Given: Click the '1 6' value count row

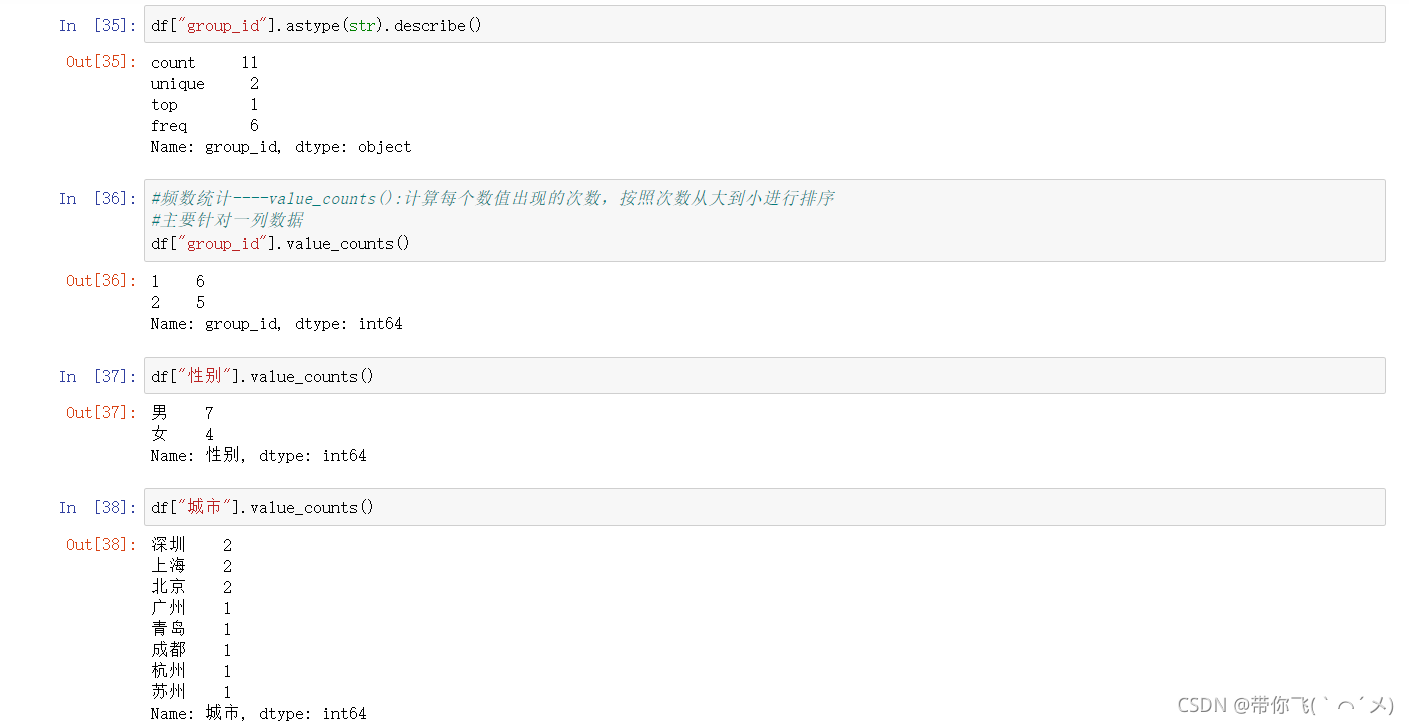Looking at the screenshot, I should click(x=178, y=282).
